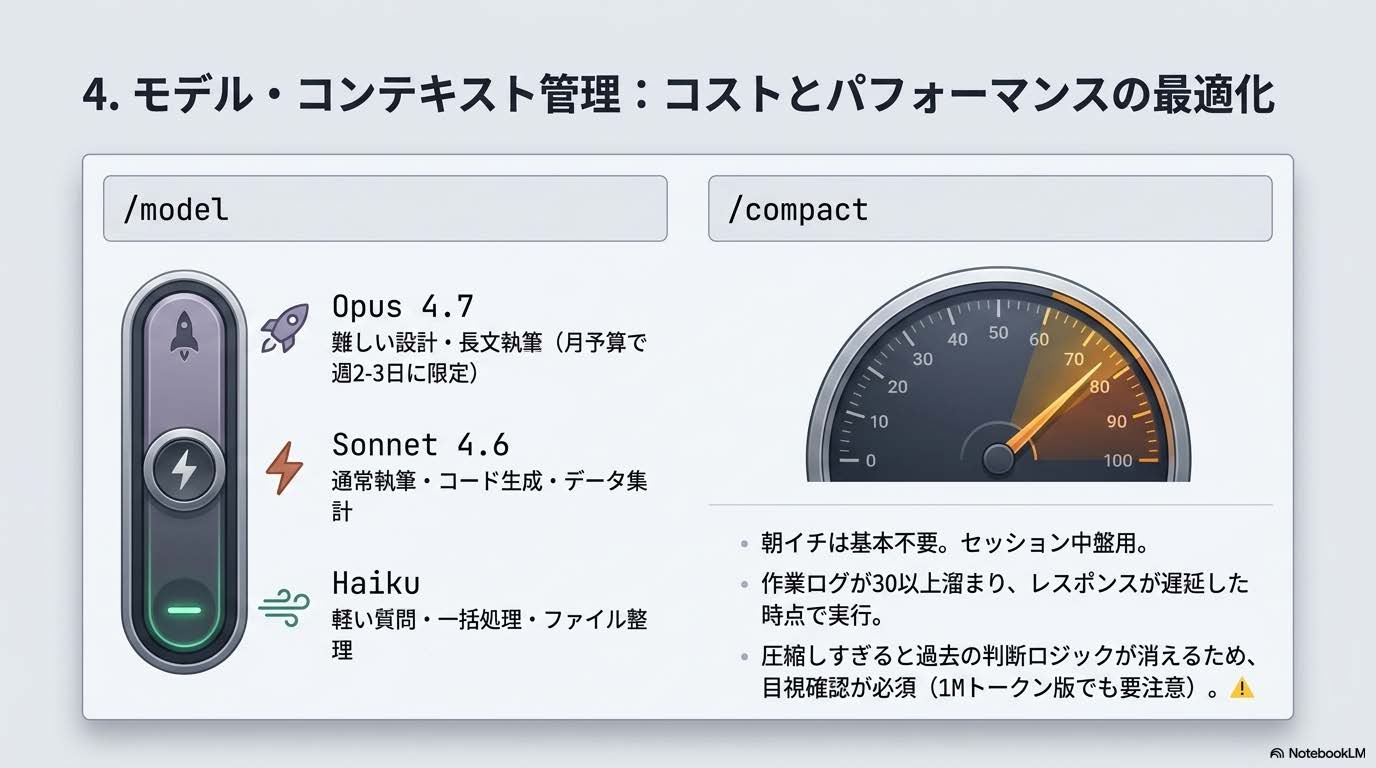Image resolution: width=1376 pixels, height=768 pixels.
Task: Click the green wind icon beside Haiku
Action: [284, 607]
